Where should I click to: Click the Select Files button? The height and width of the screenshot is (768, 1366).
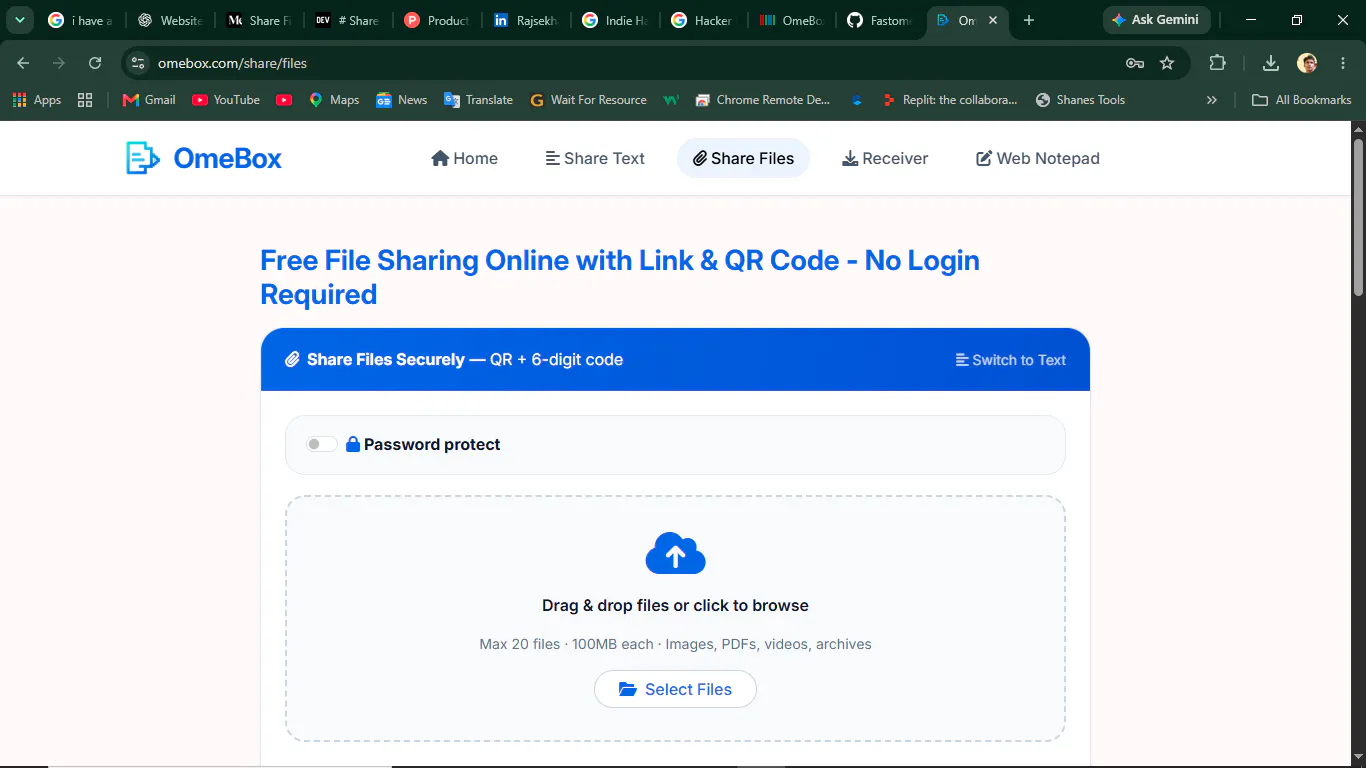pyautogui.click(x=675, y=689)
